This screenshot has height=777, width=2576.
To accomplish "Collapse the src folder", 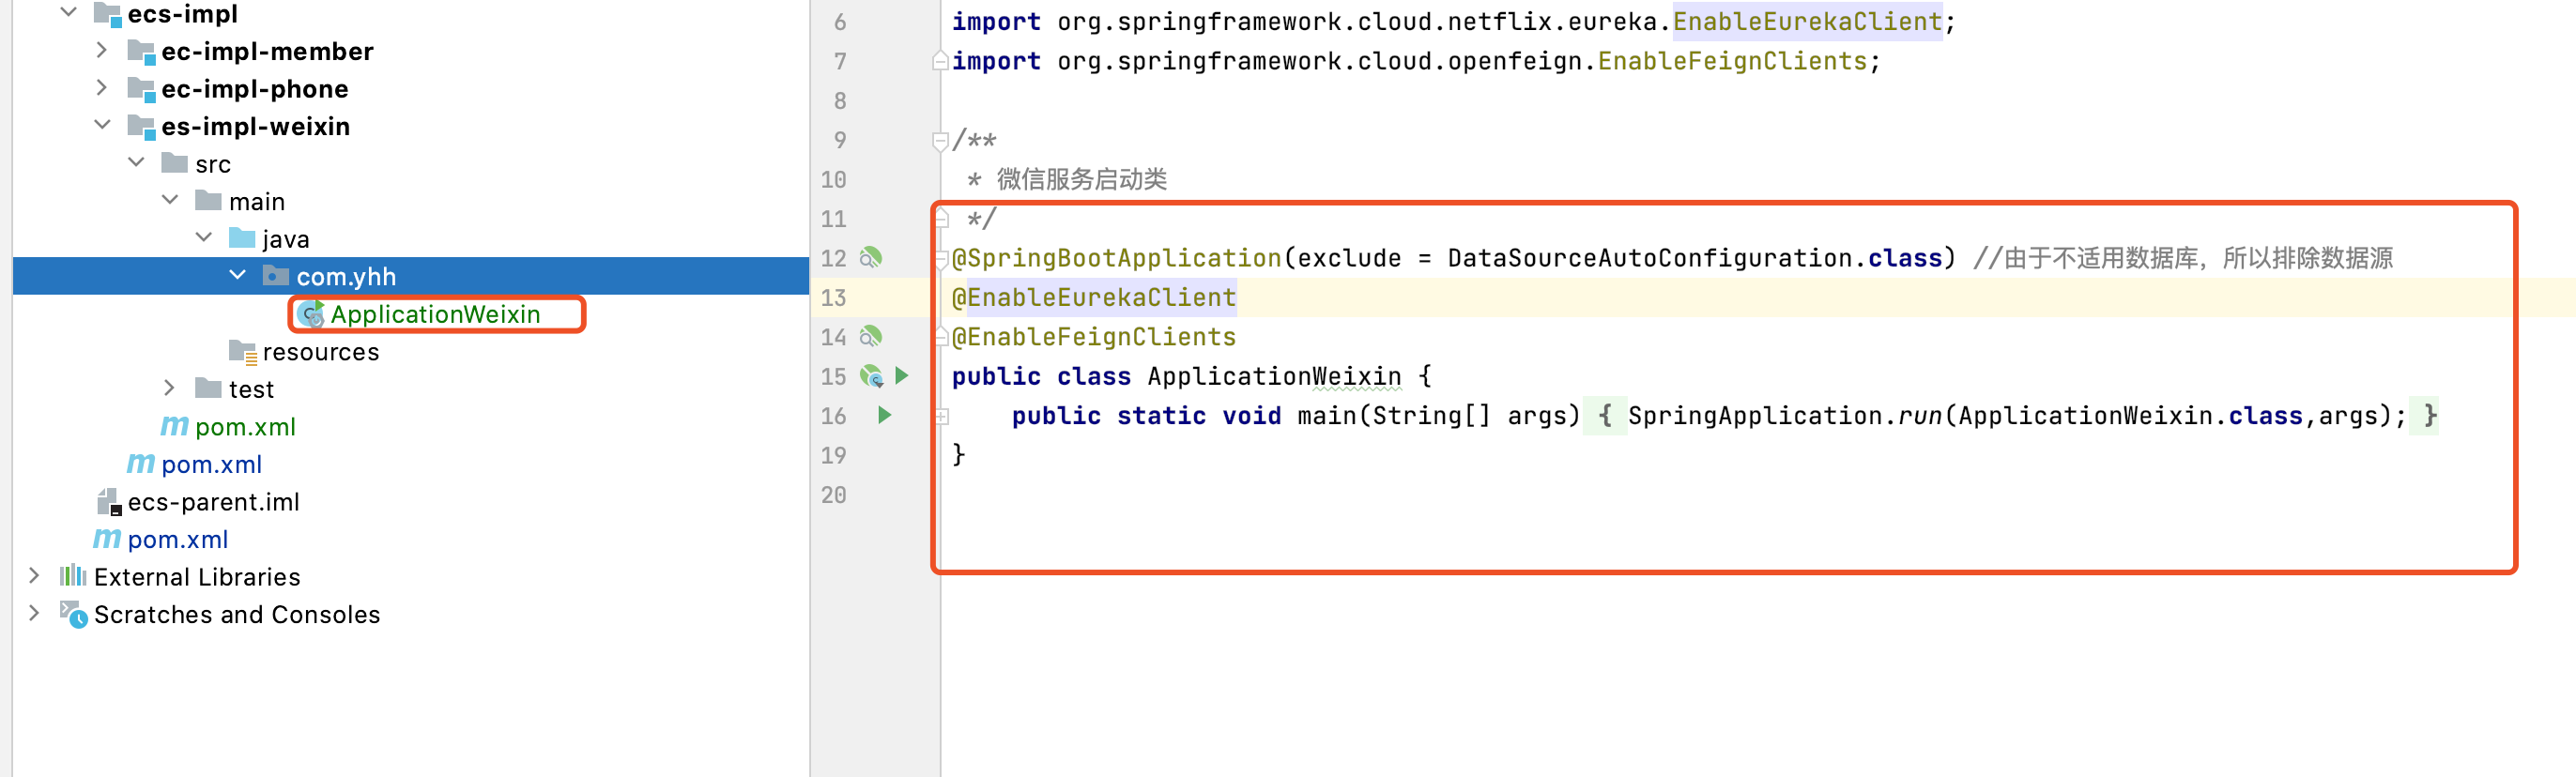I will pos(136,163).
